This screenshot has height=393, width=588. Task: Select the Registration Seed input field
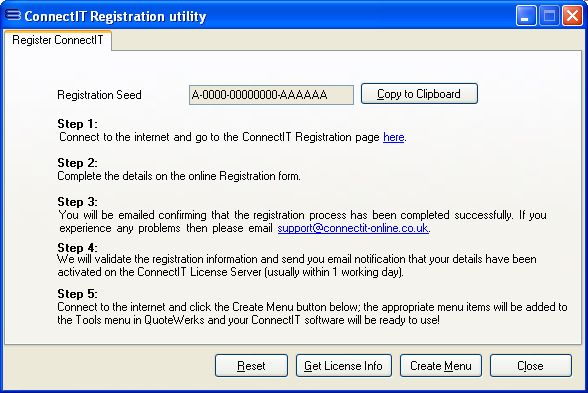271,95
